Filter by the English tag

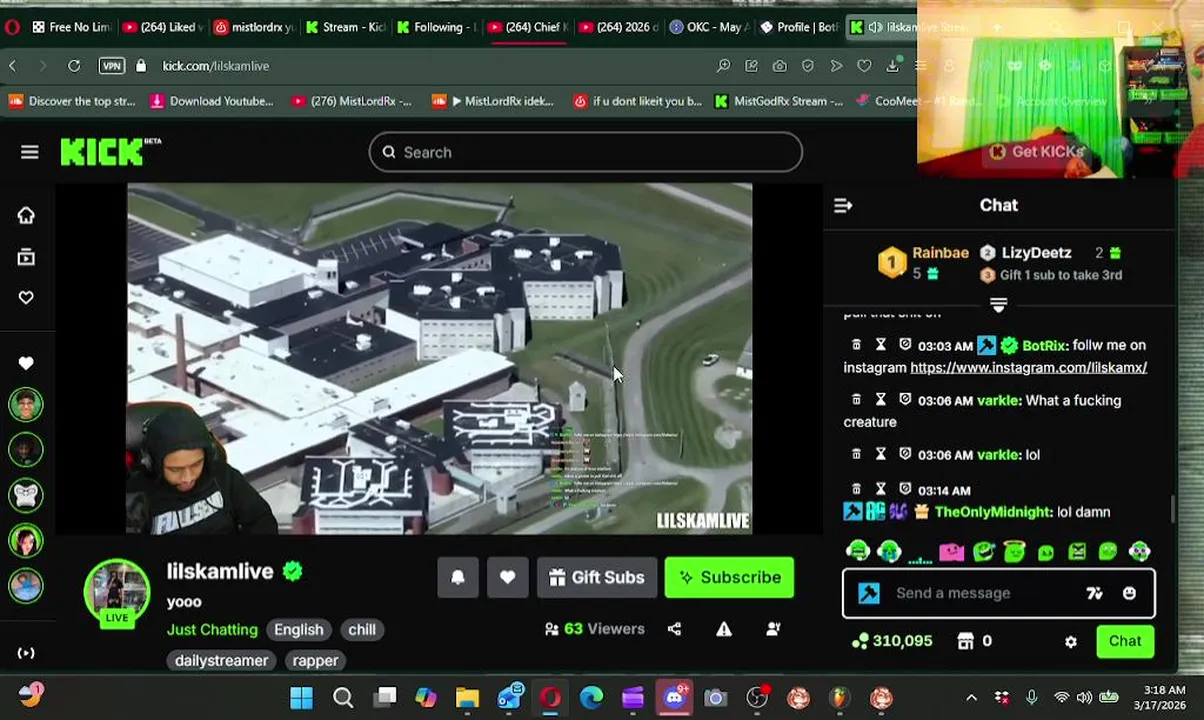(x=299, y=630)
